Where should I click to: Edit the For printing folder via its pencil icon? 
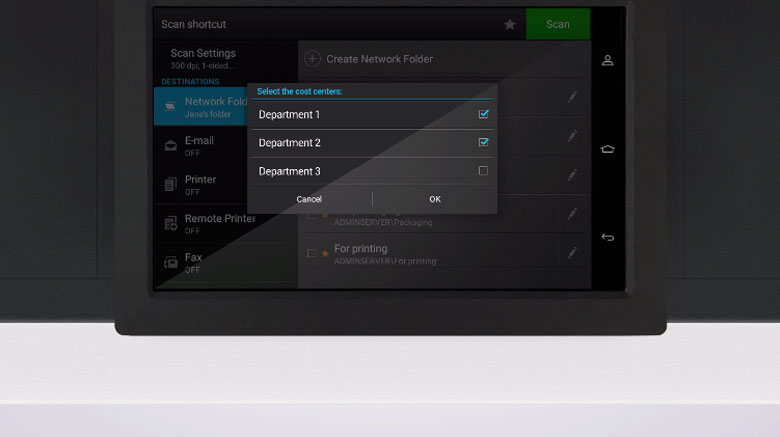[572, 253]
